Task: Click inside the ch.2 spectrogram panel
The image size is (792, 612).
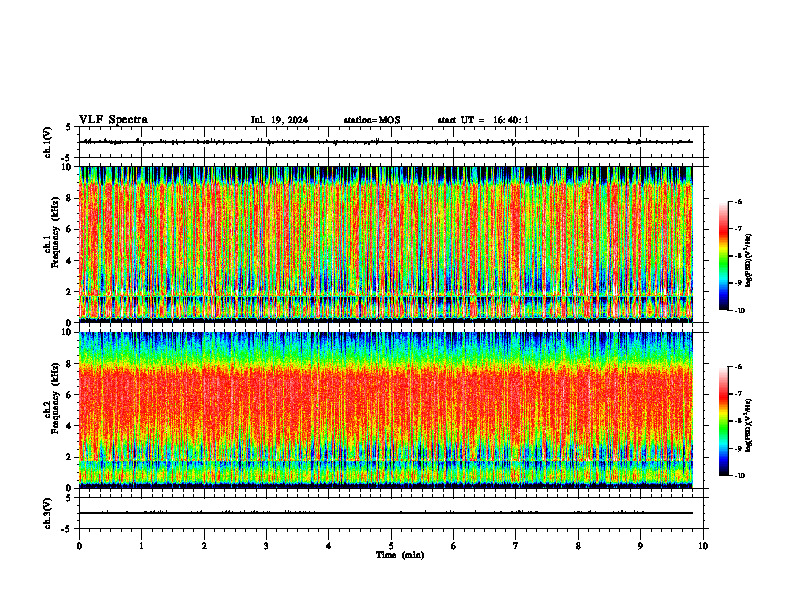Action: pyautogui.click(x=386, y=410)
